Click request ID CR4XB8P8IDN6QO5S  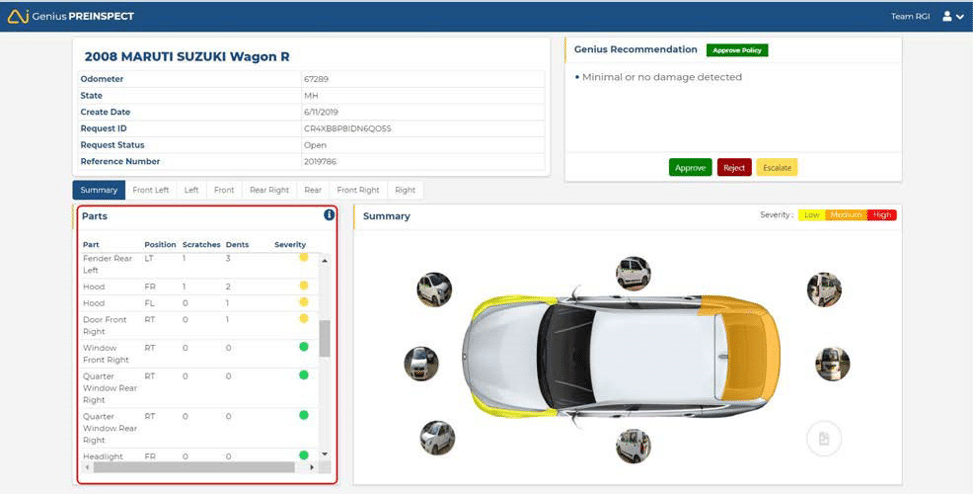[x=348, y=128]
